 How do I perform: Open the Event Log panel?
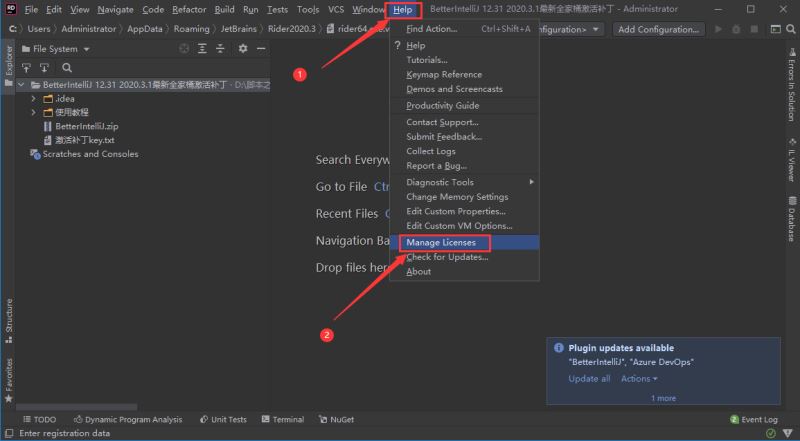click(x=754, y=420)
